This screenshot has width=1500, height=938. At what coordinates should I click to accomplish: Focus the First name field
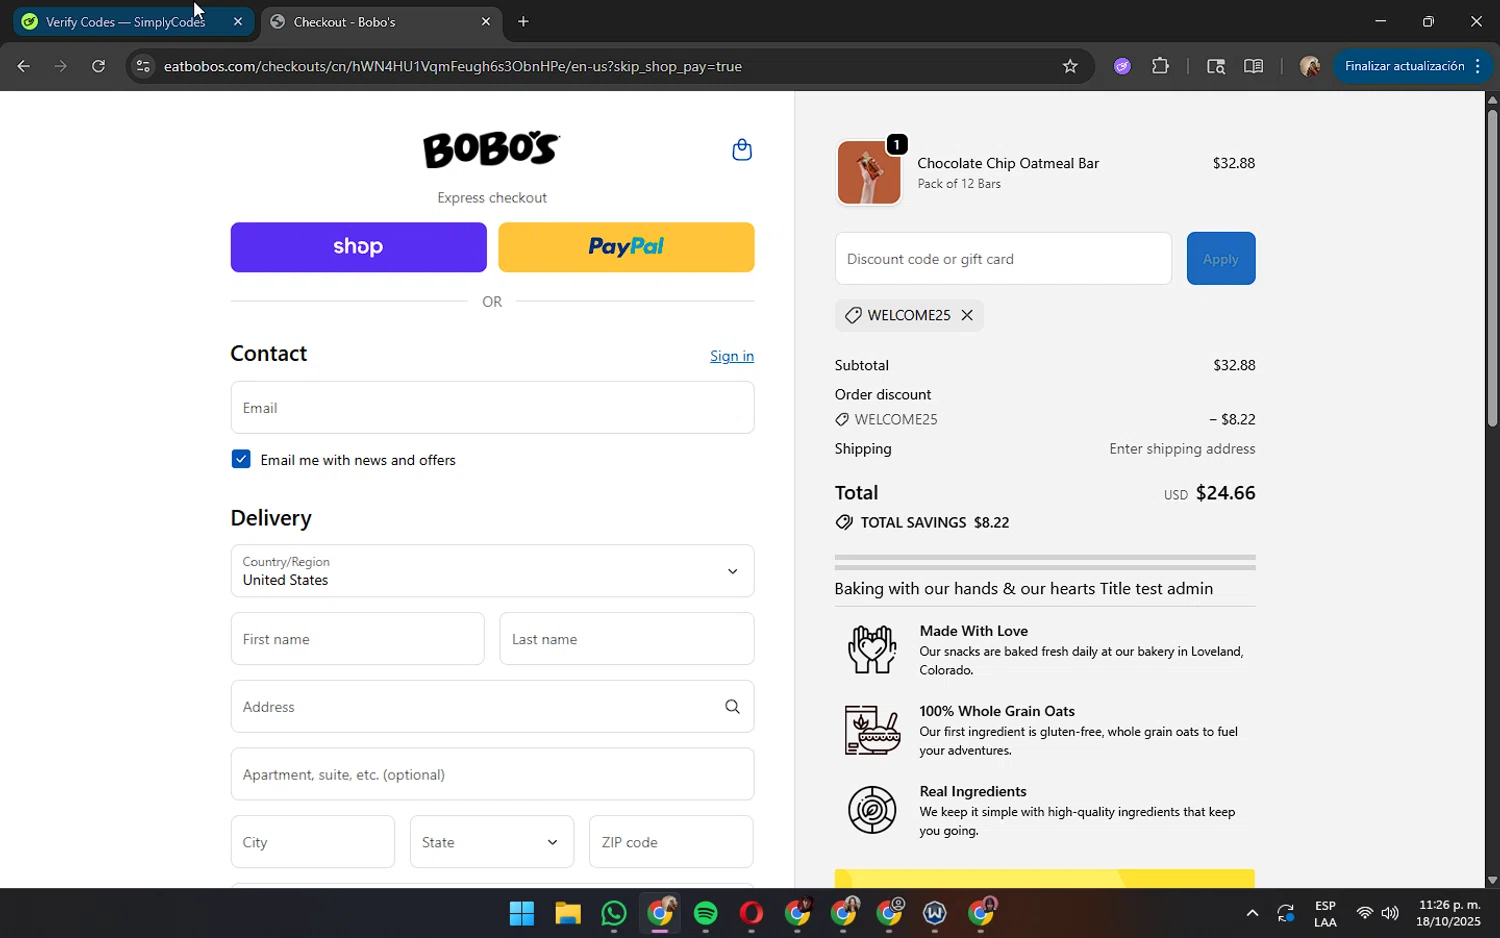point(357,639)
